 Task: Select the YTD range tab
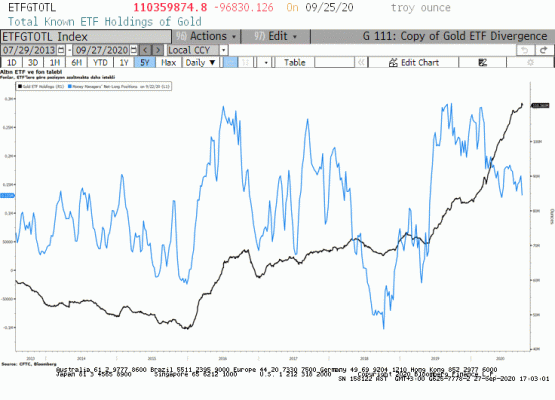tap(100, 63)
